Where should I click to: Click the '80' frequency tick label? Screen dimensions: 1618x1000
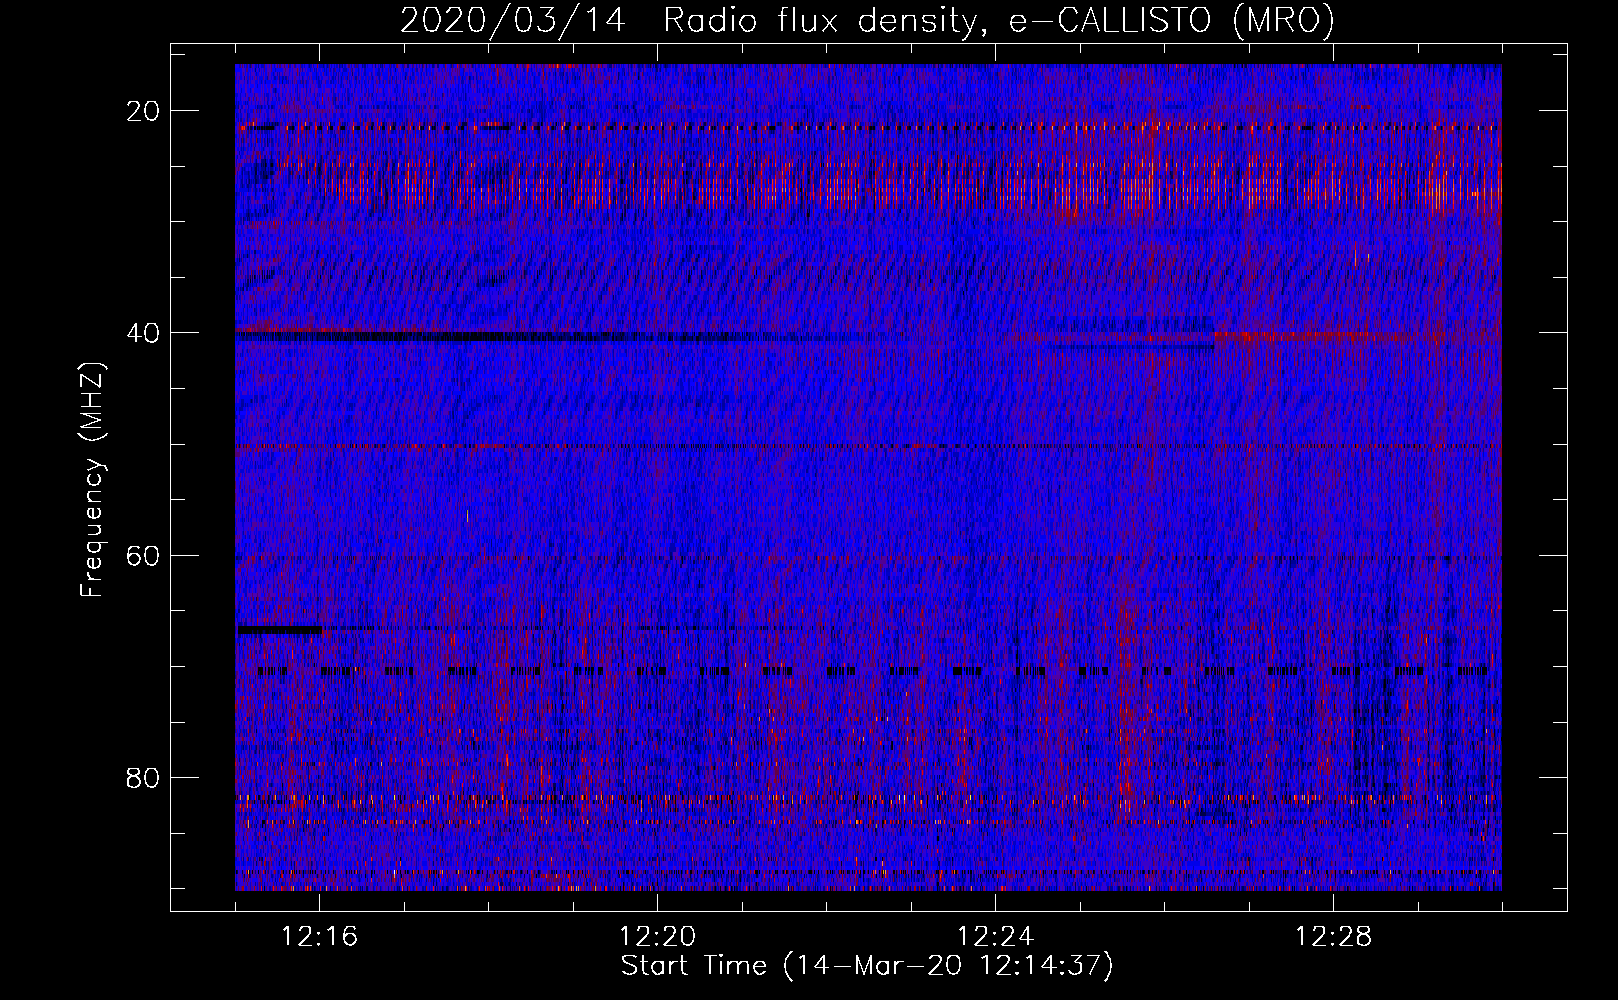[x=144, y=777]
